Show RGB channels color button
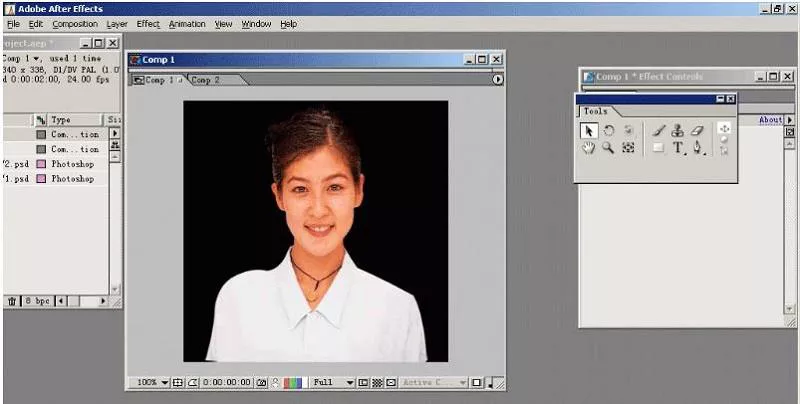The width and height of the screenshot is (800, 404). (x=293, y=382)
